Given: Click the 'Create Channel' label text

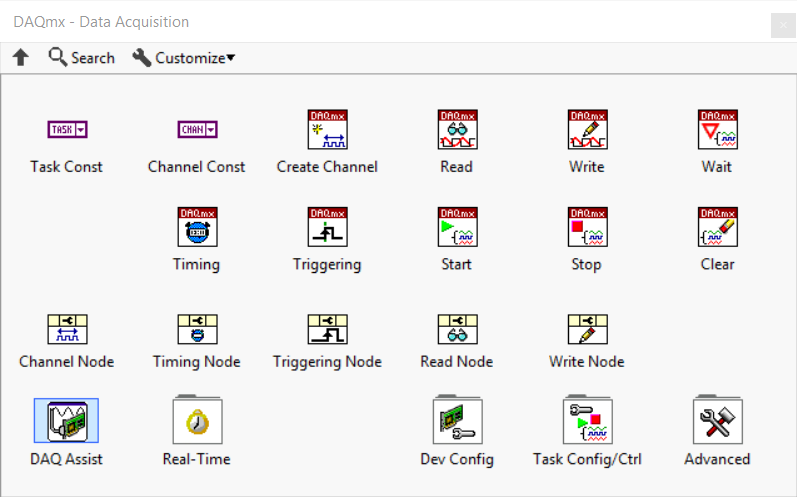Looking at the screenshot, I should pos(327,167).
